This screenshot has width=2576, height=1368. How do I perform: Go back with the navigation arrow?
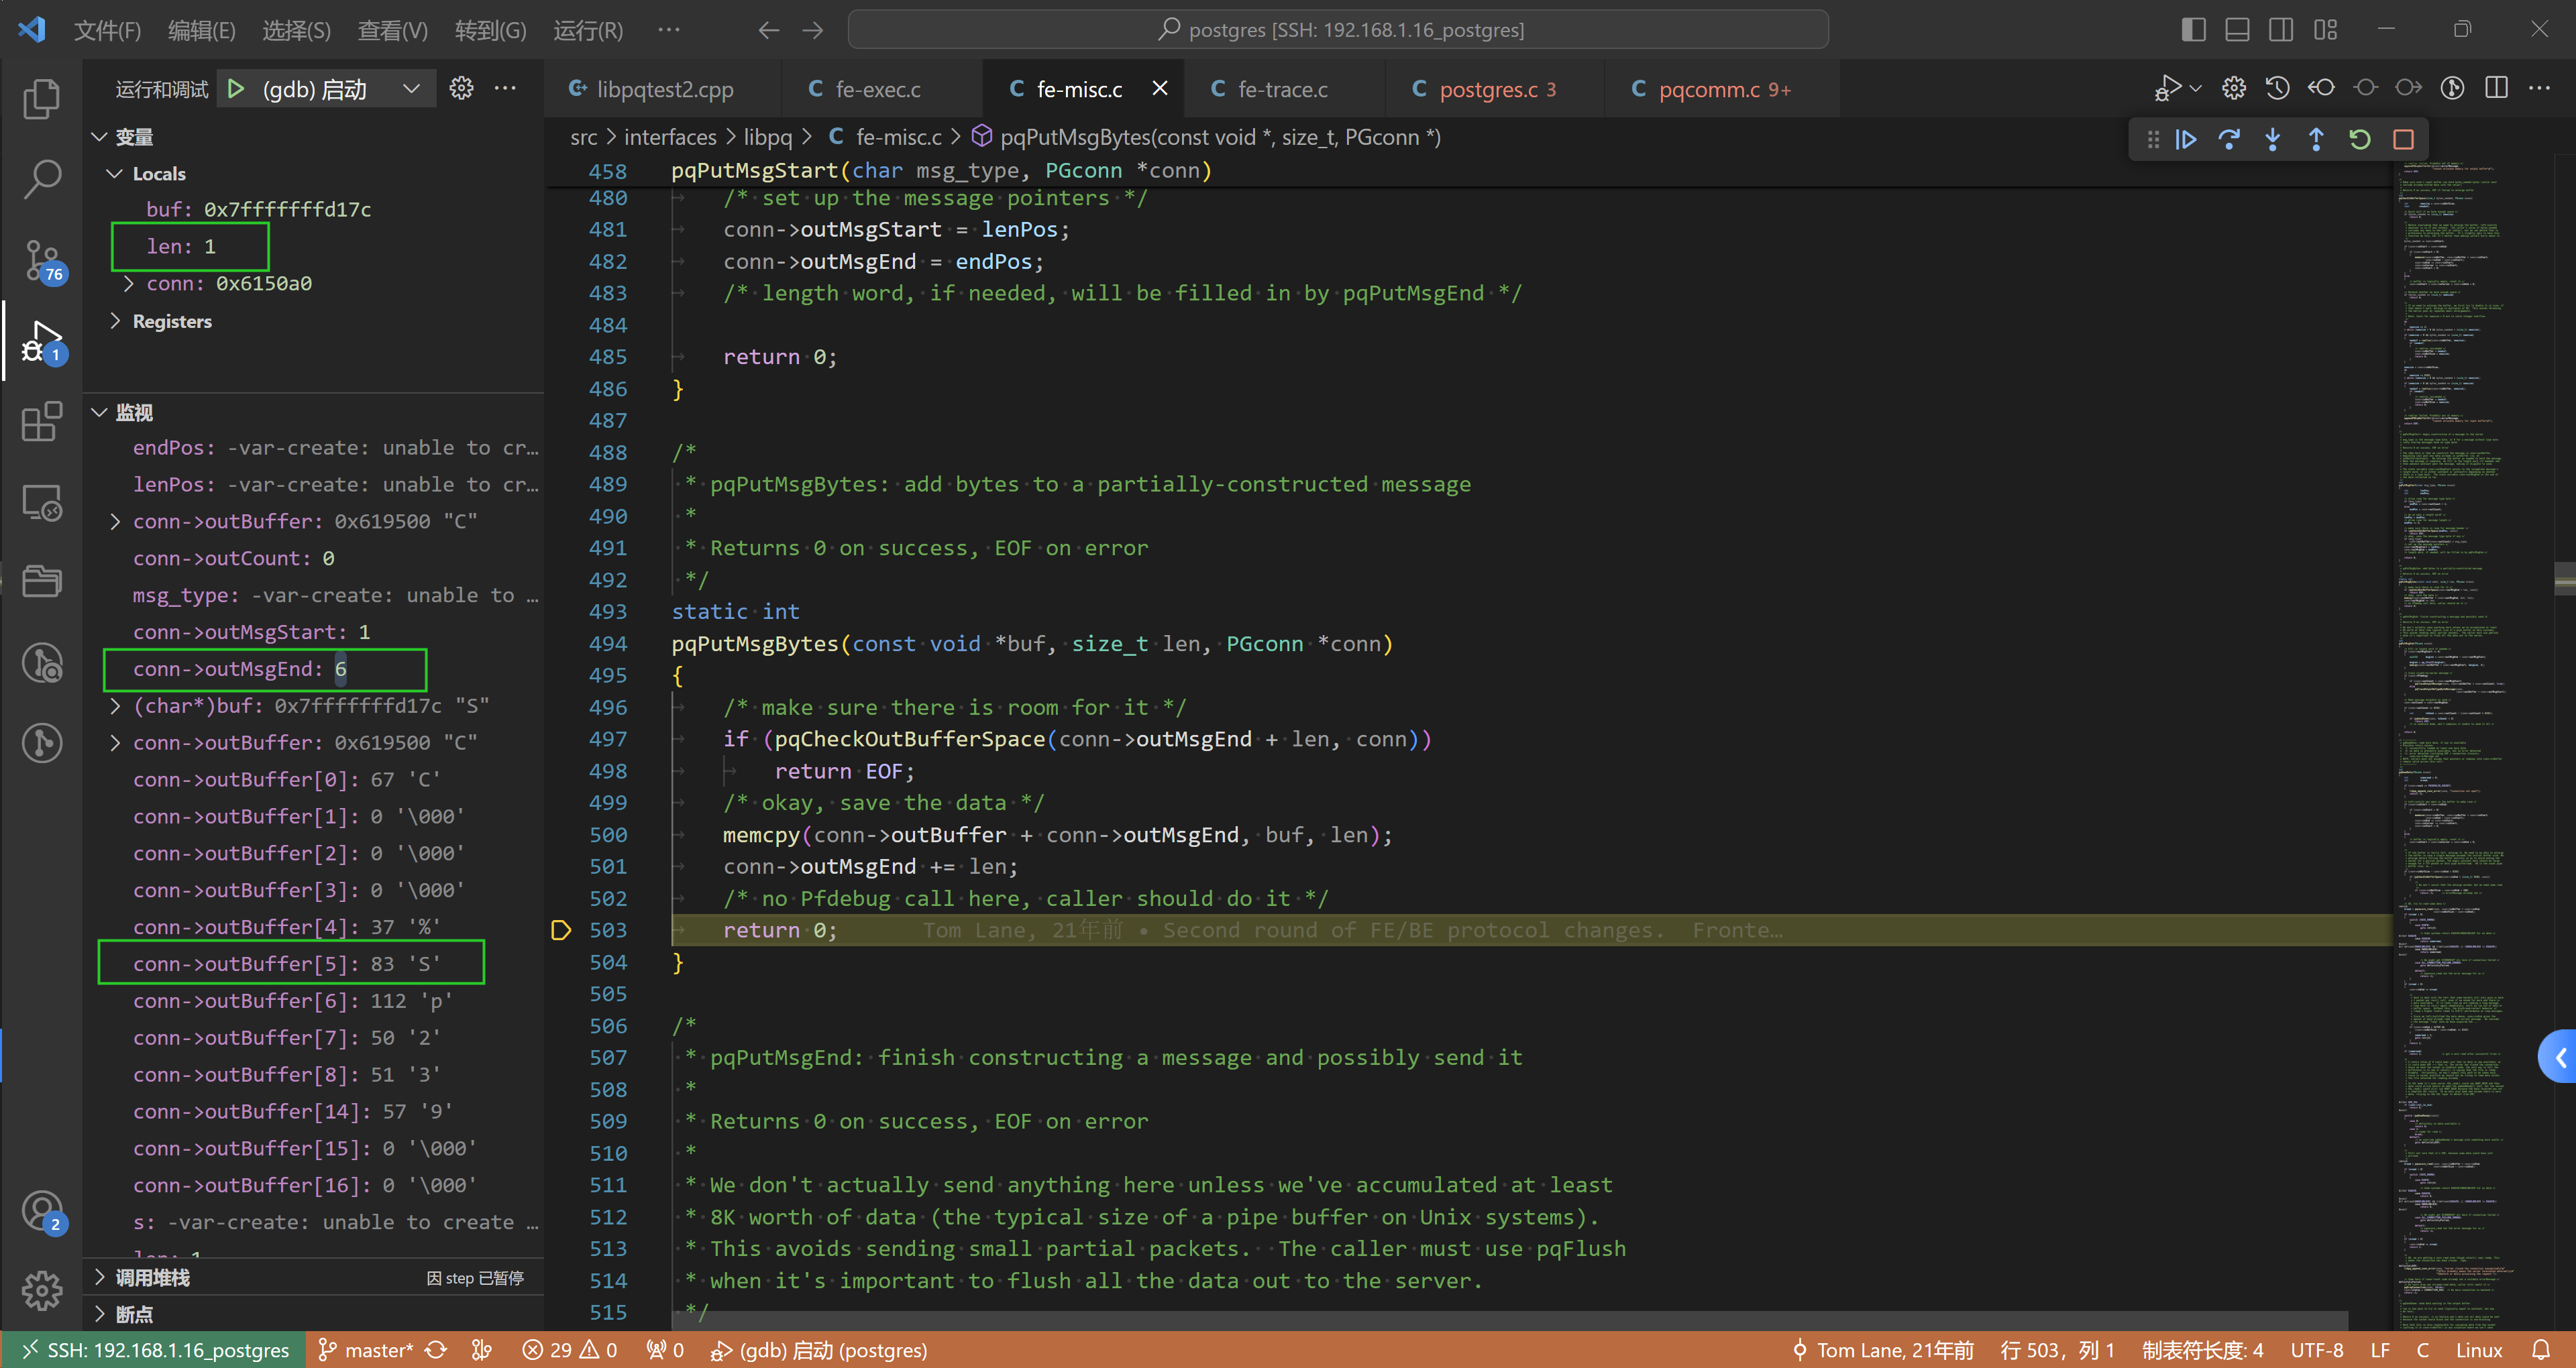[x=768, y=30]
